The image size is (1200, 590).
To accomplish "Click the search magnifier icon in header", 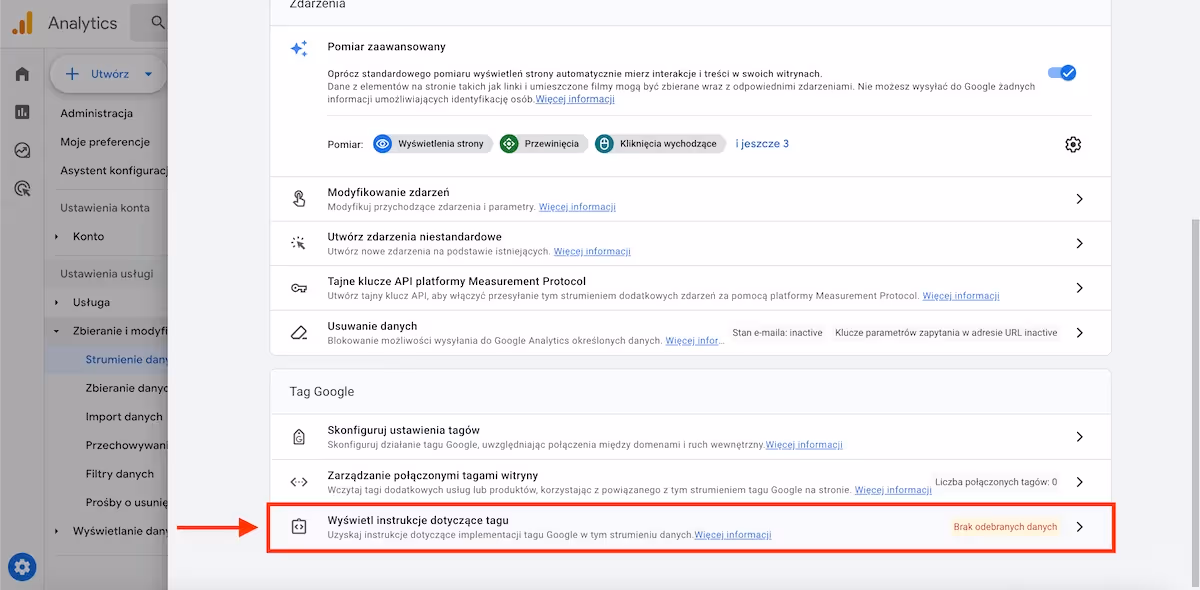I will pos(158,22).
